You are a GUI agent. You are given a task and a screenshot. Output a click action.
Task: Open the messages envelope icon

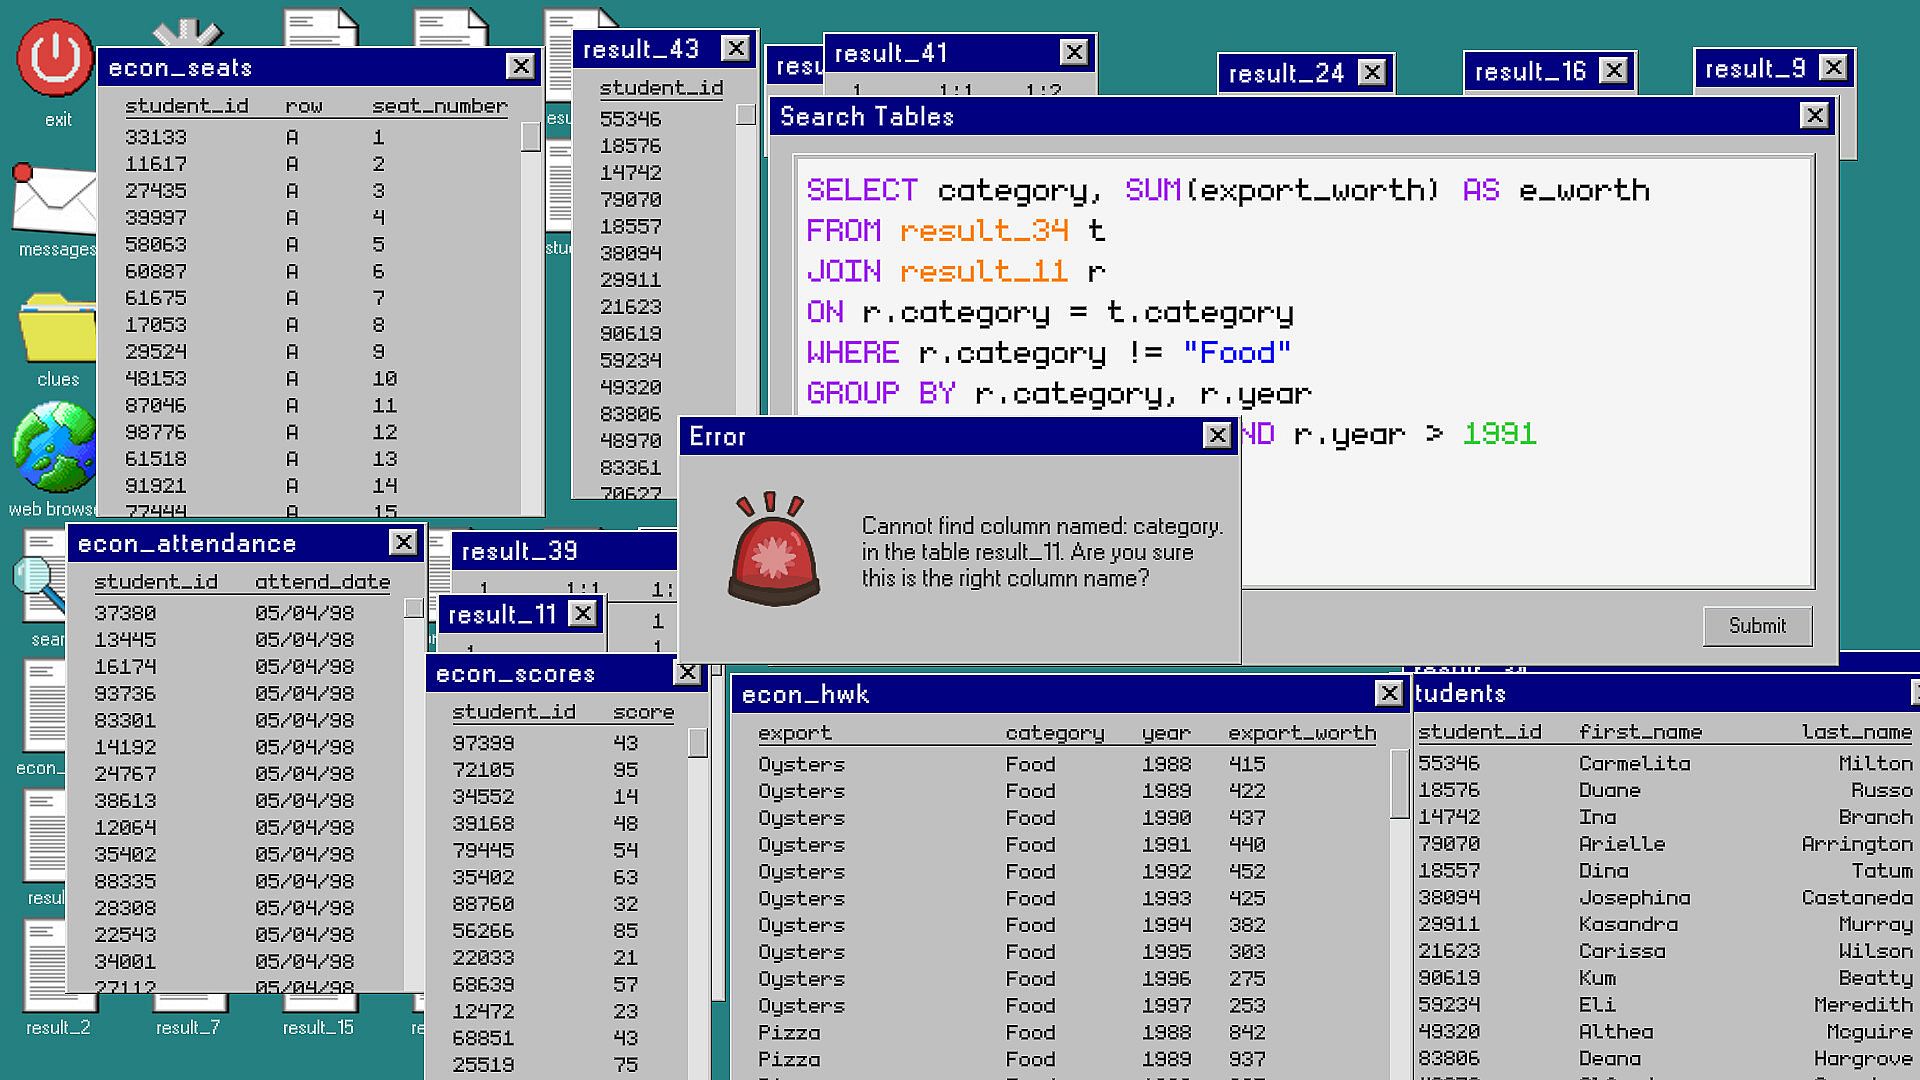pyautogui.click(x=52, y=200)
